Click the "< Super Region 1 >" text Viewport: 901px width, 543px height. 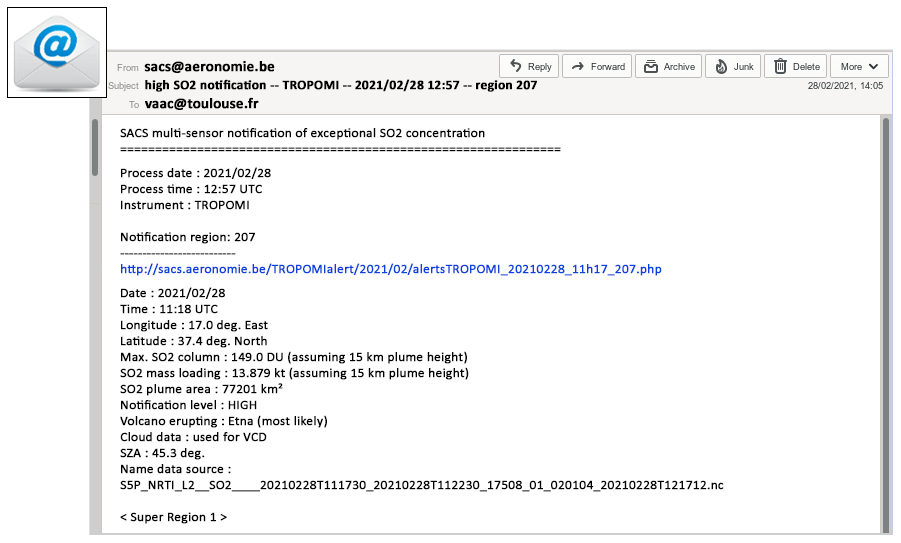pos(173,517)
